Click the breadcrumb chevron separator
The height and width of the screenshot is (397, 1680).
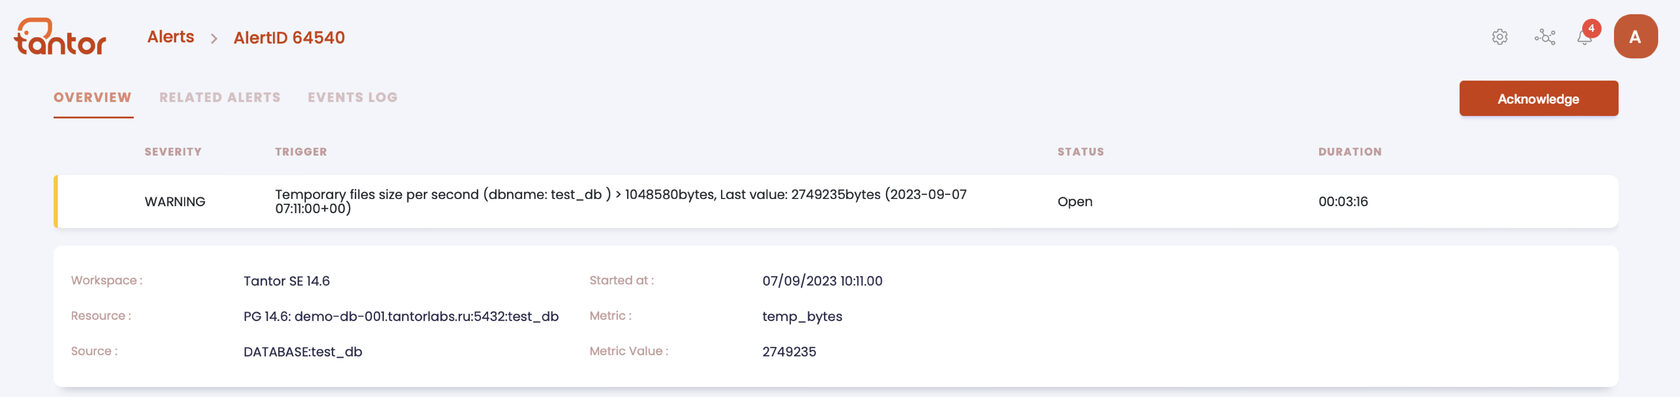[214, 38]
